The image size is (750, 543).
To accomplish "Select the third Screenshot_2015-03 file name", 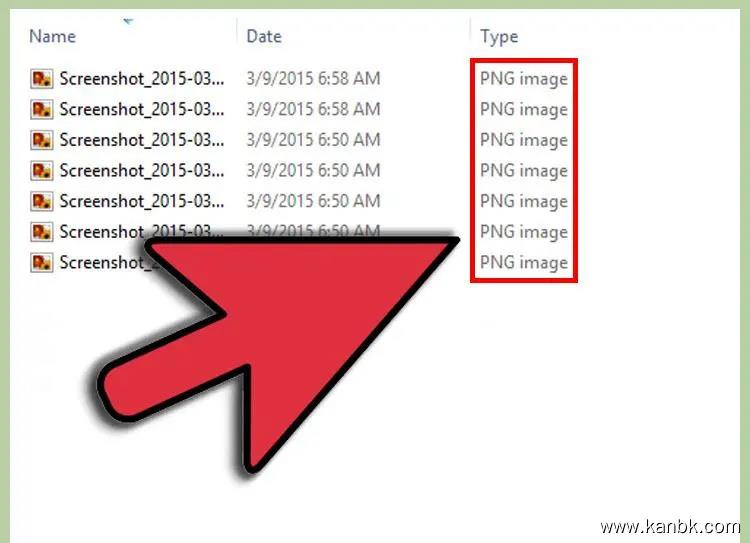I will (142, 140).
